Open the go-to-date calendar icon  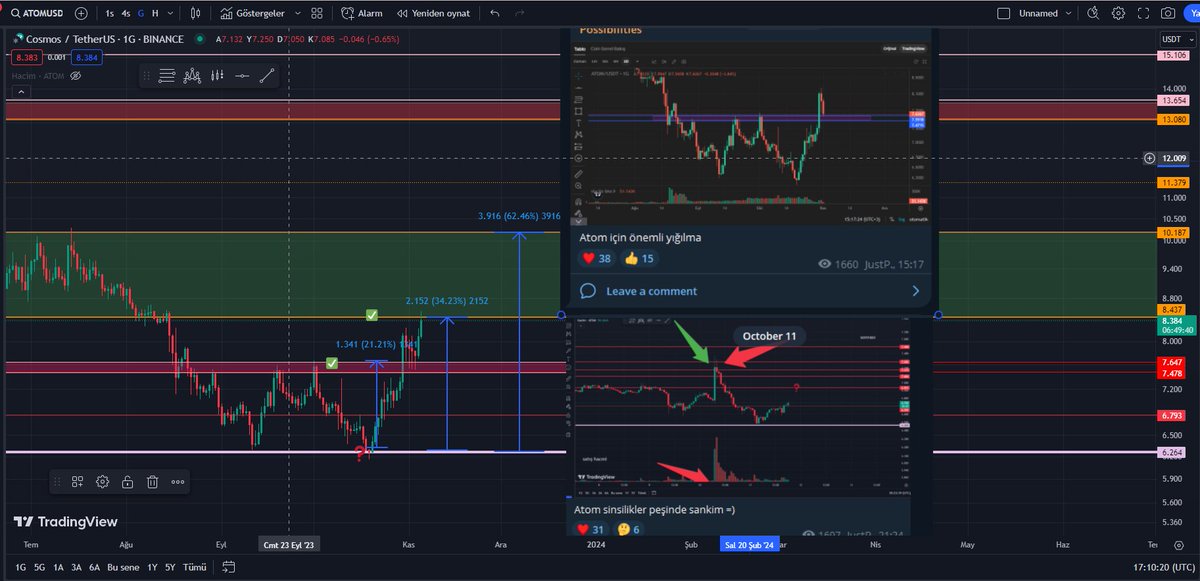(229, 568)
